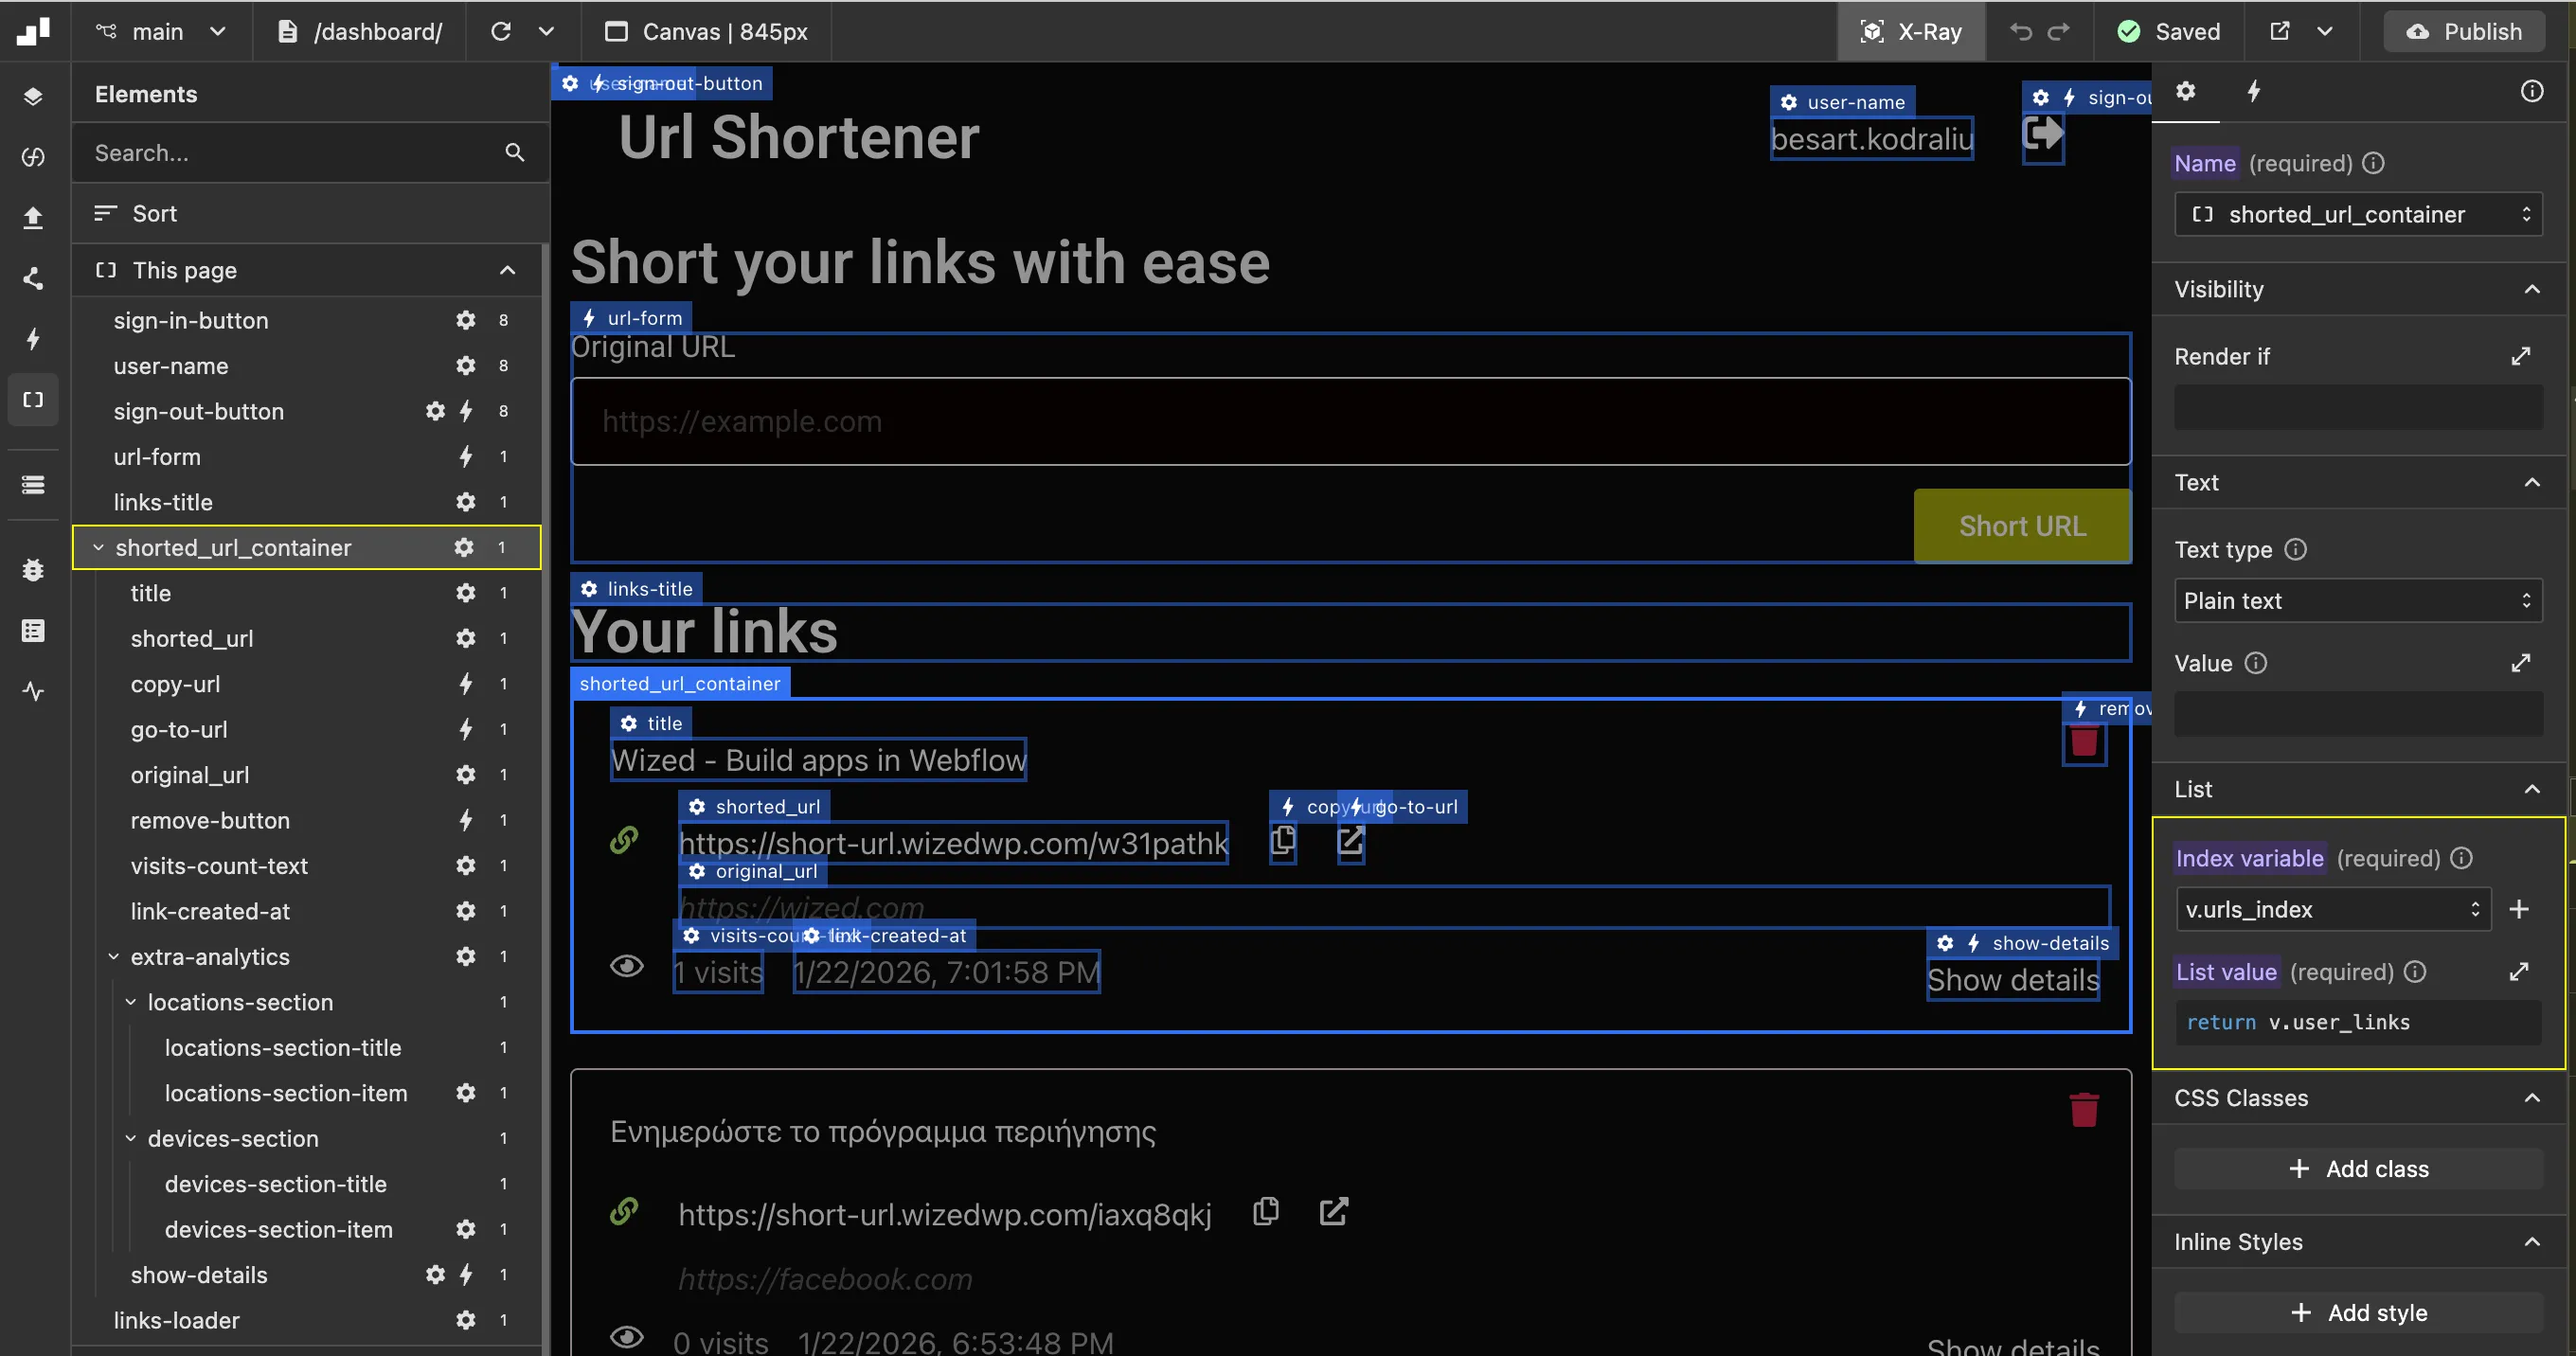The height and width of the screenshot is (1356, 2576).
Task: Click the lightning icon next to show-details element
Action: click(x=466, y=1275)
